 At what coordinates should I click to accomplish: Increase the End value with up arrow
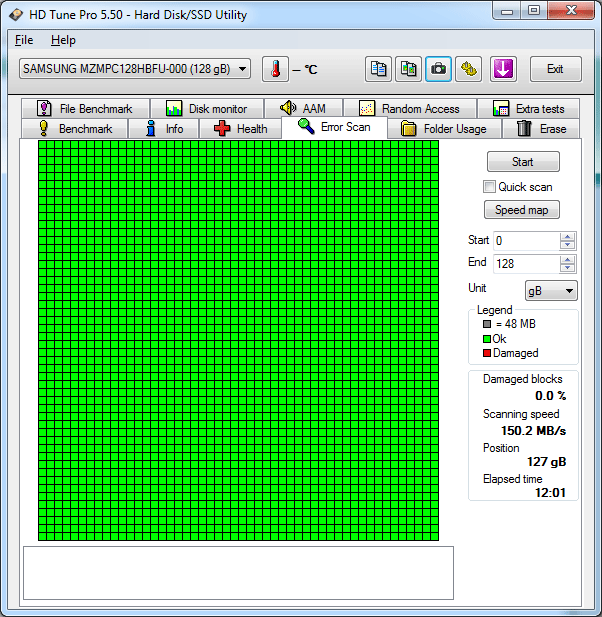pos(567,260)
